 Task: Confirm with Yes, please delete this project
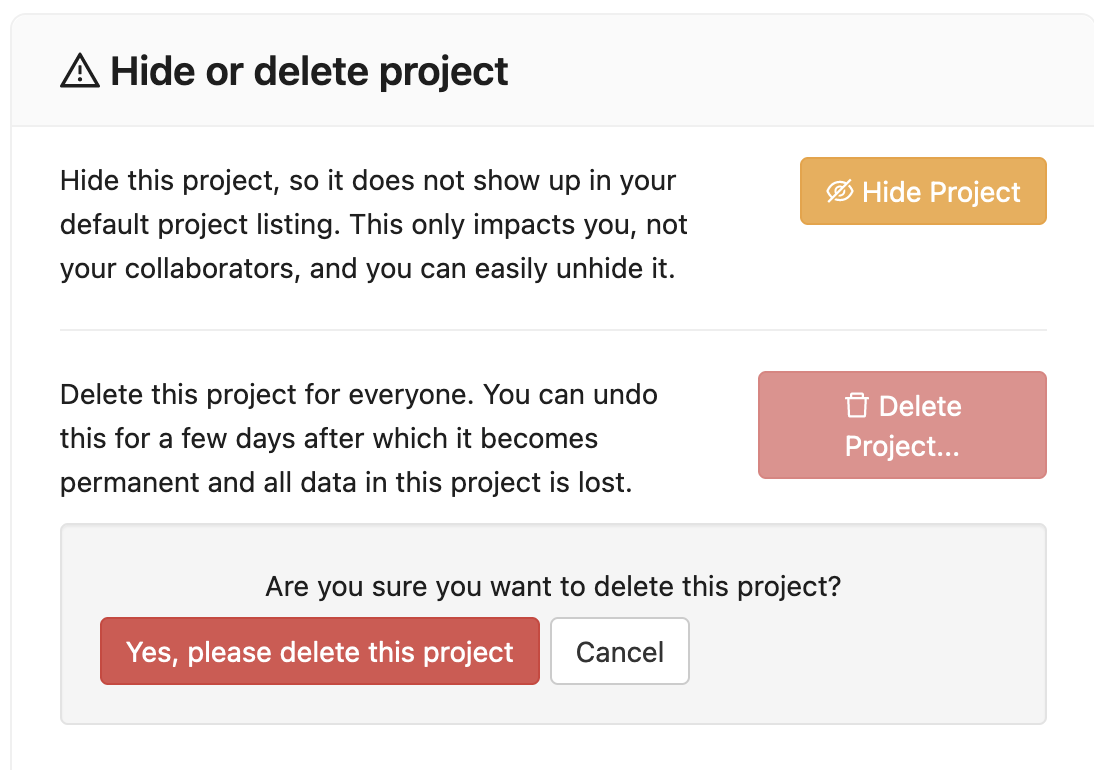[x=319, y=652]
